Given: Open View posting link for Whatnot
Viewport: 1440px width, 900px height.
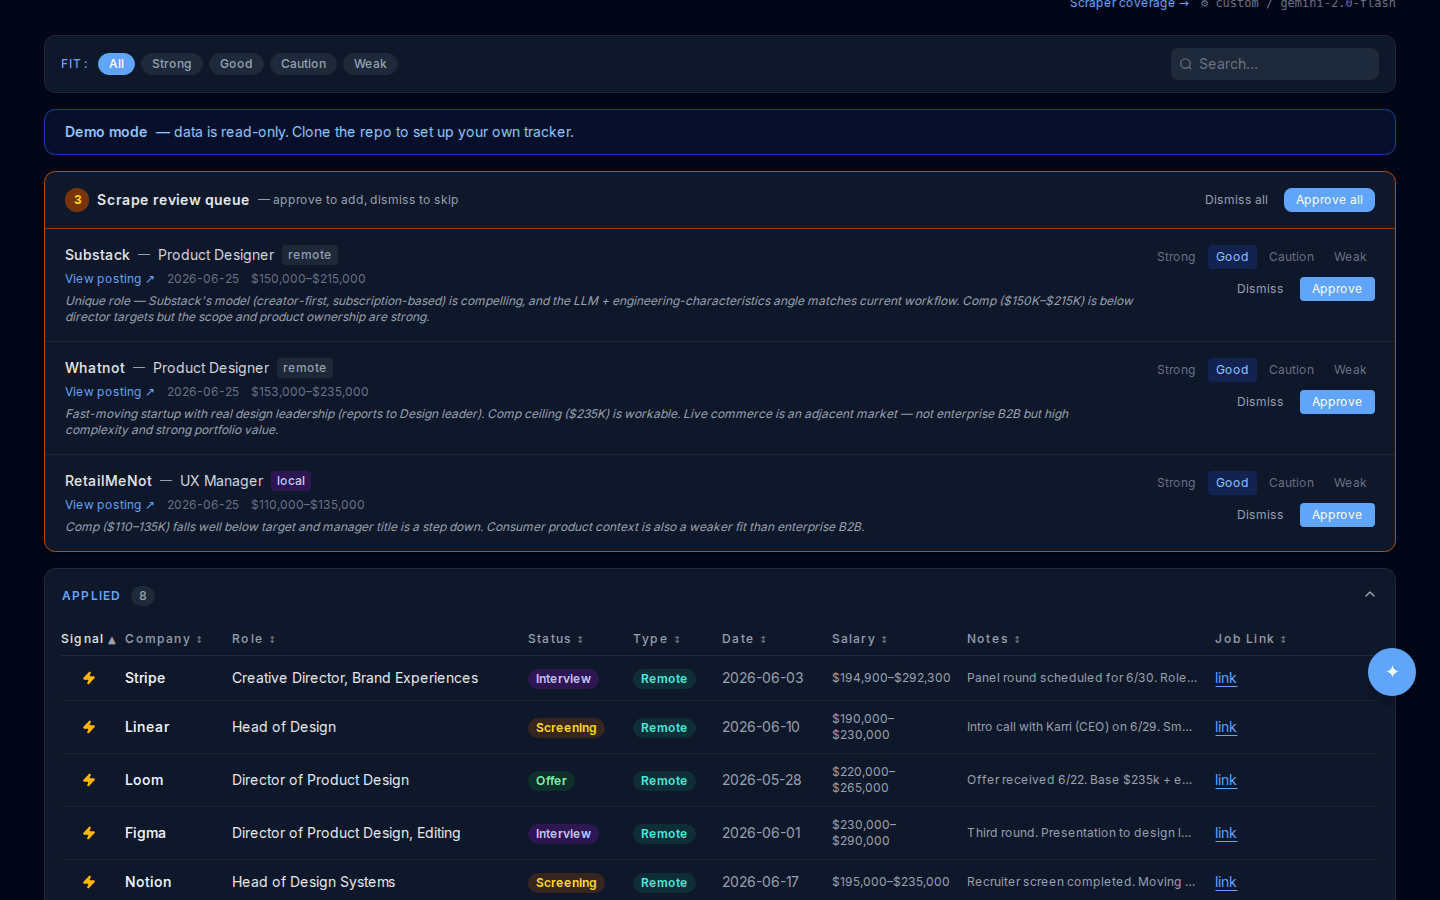Looking at the screenshot, I should [x=110, y=392].
